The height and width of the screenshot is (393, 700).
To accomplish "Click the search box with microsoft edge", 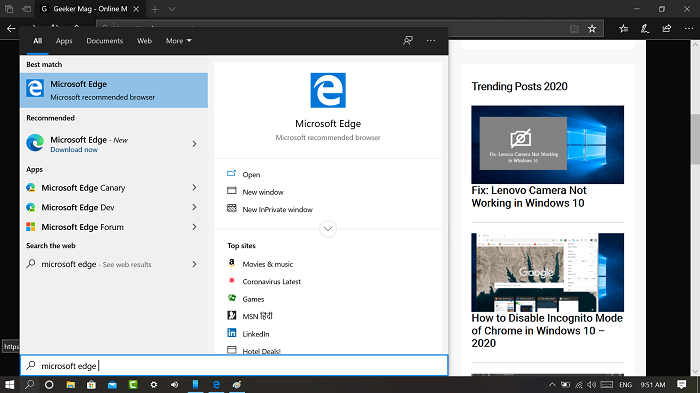I will (x=234, y=365).
